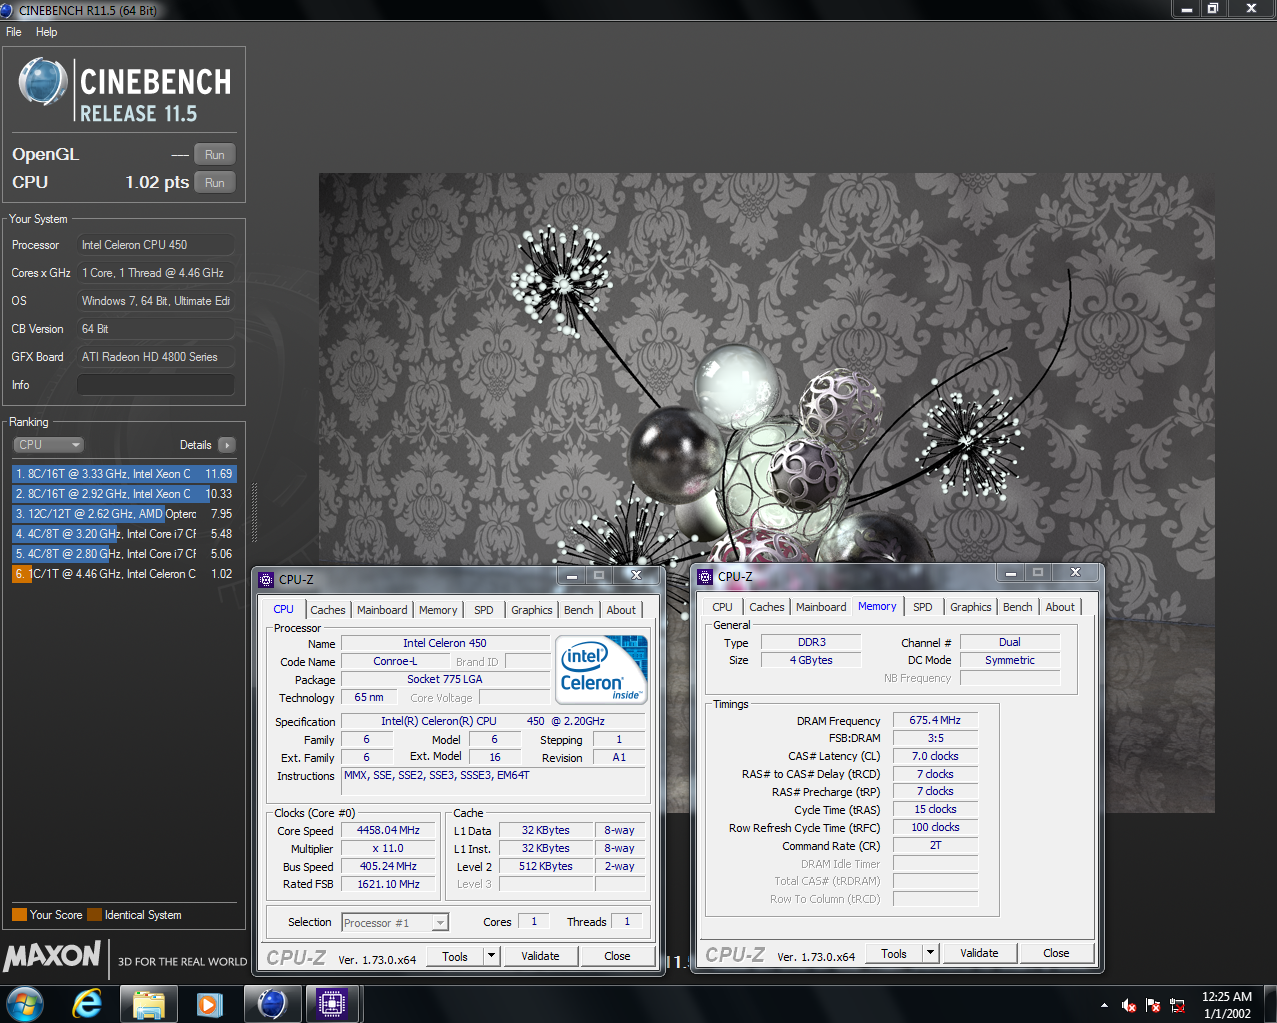Click the DRAM Frequency 675.4 MHz value
This screenshot has height=1023, width=1277.
935,720
